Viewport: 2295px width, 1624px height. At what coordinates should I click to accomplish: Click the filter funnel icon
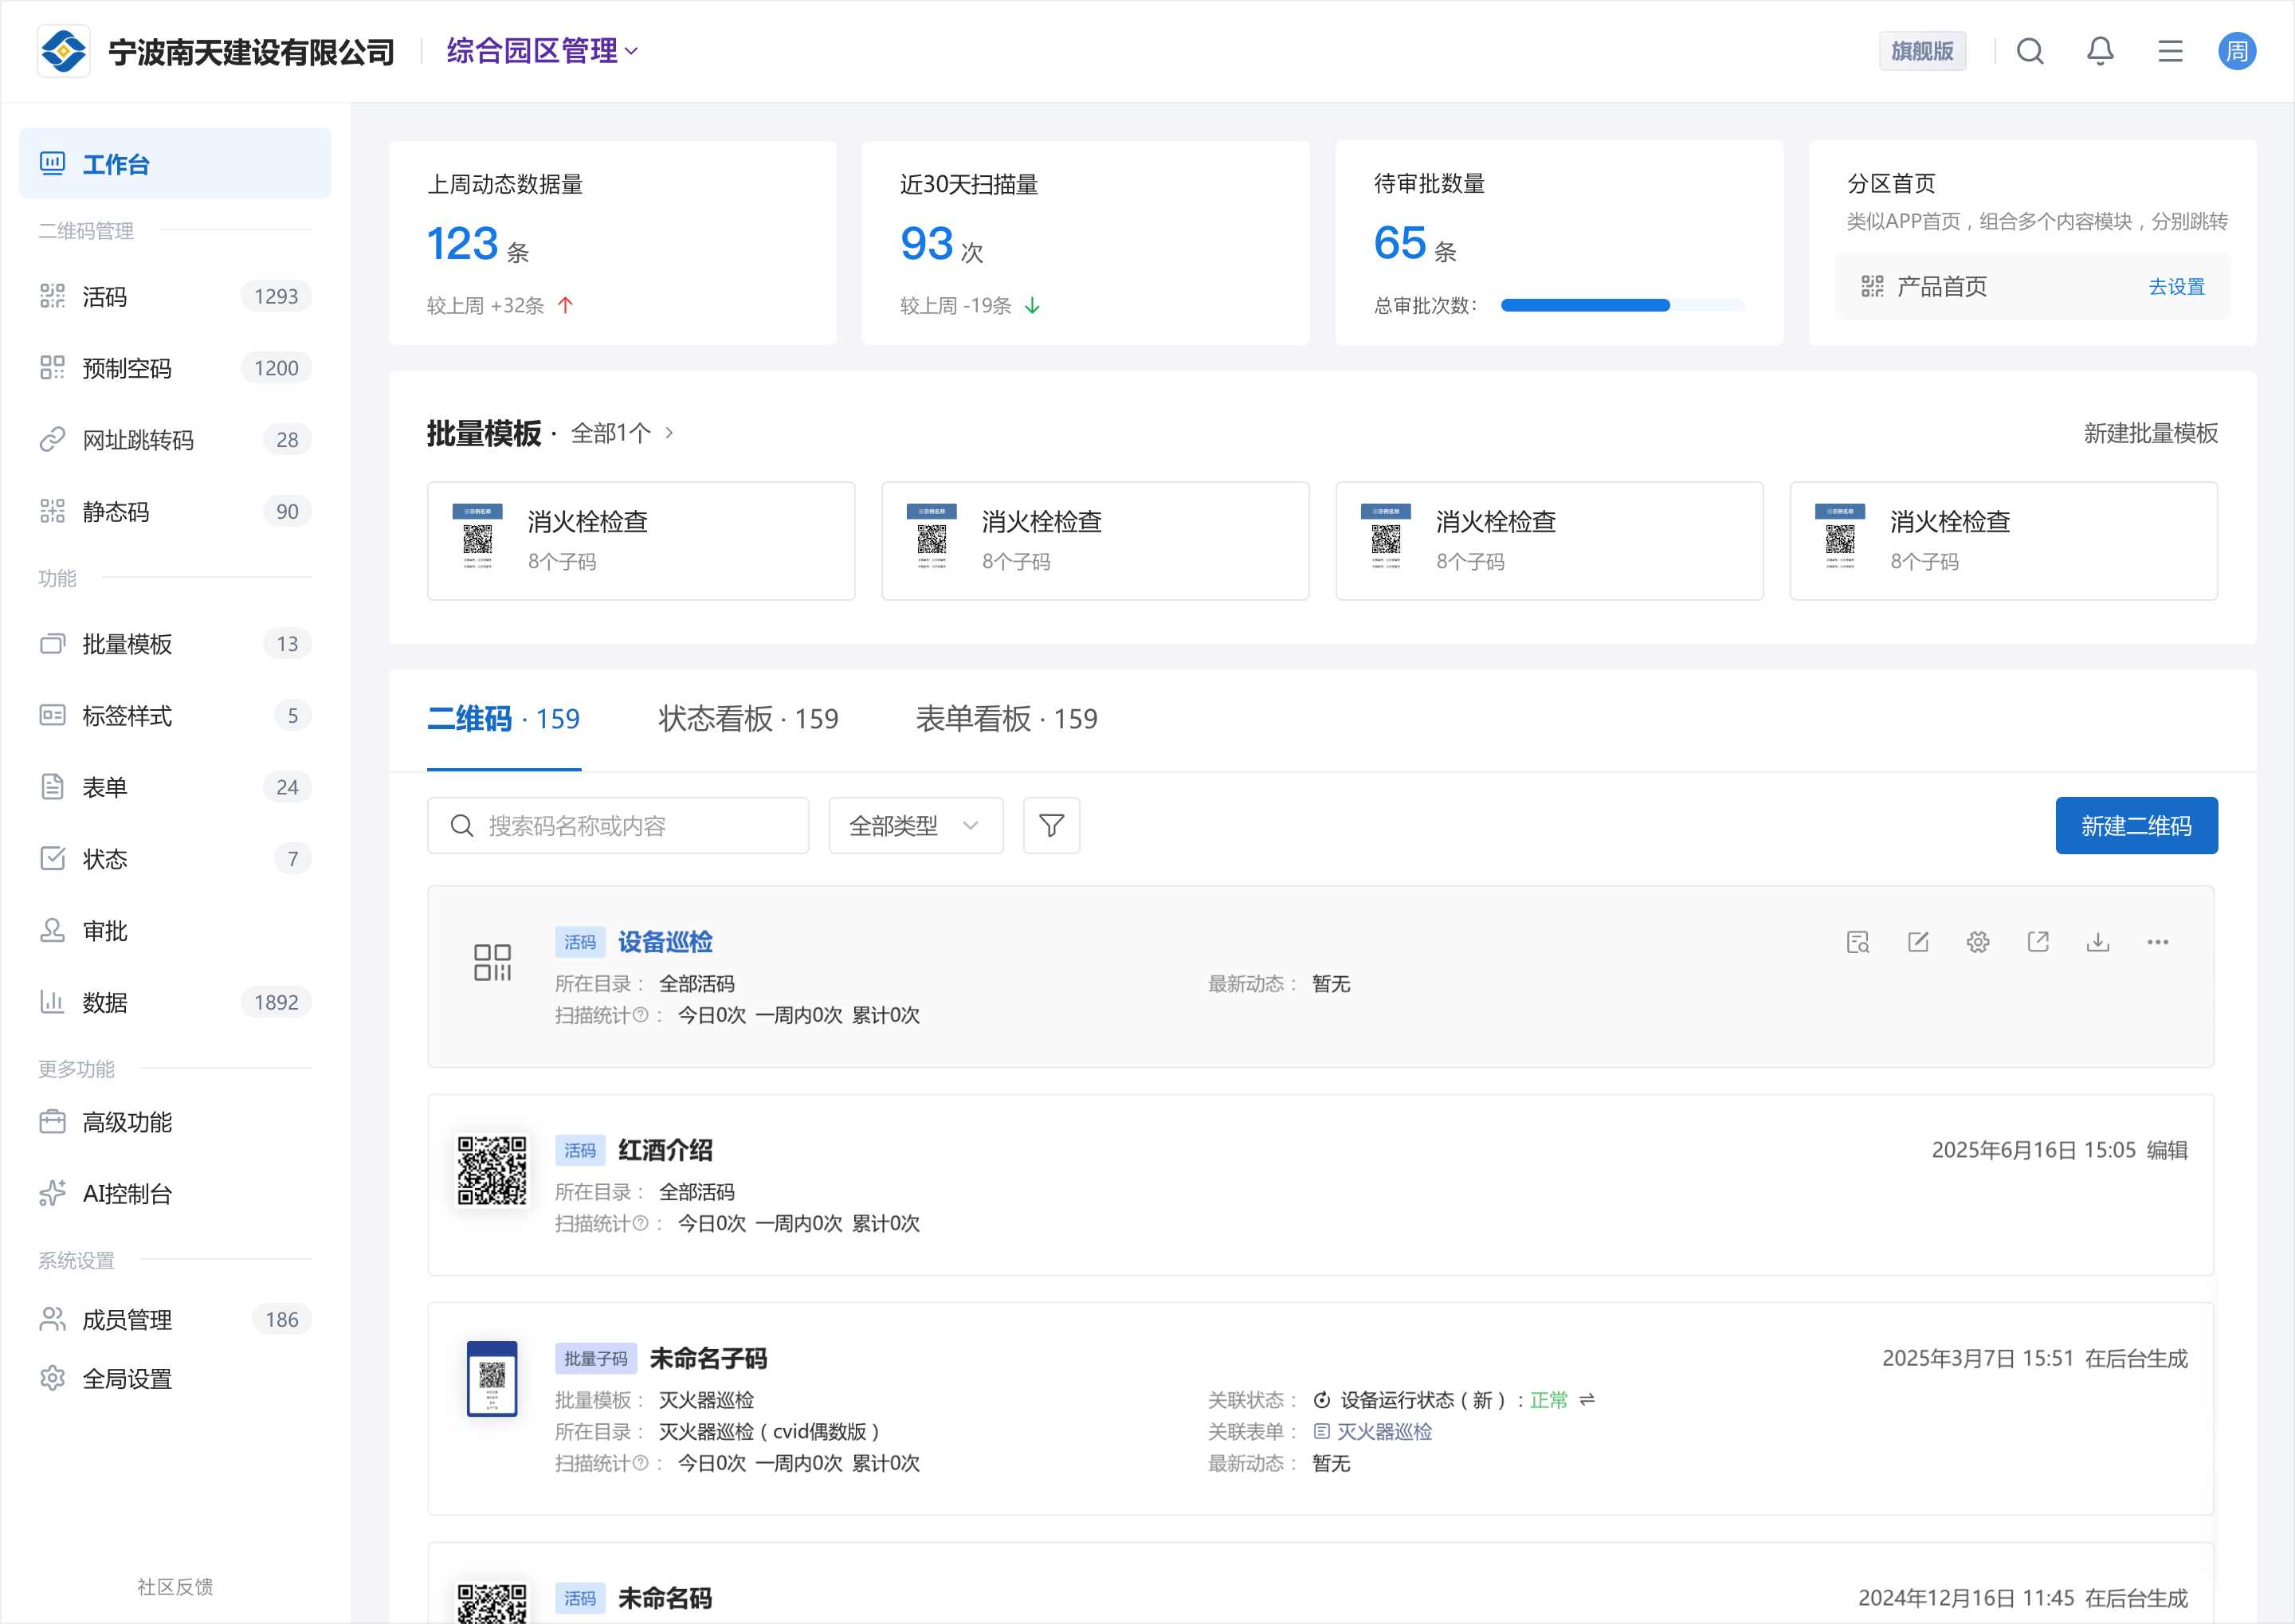coord(1051,825)
